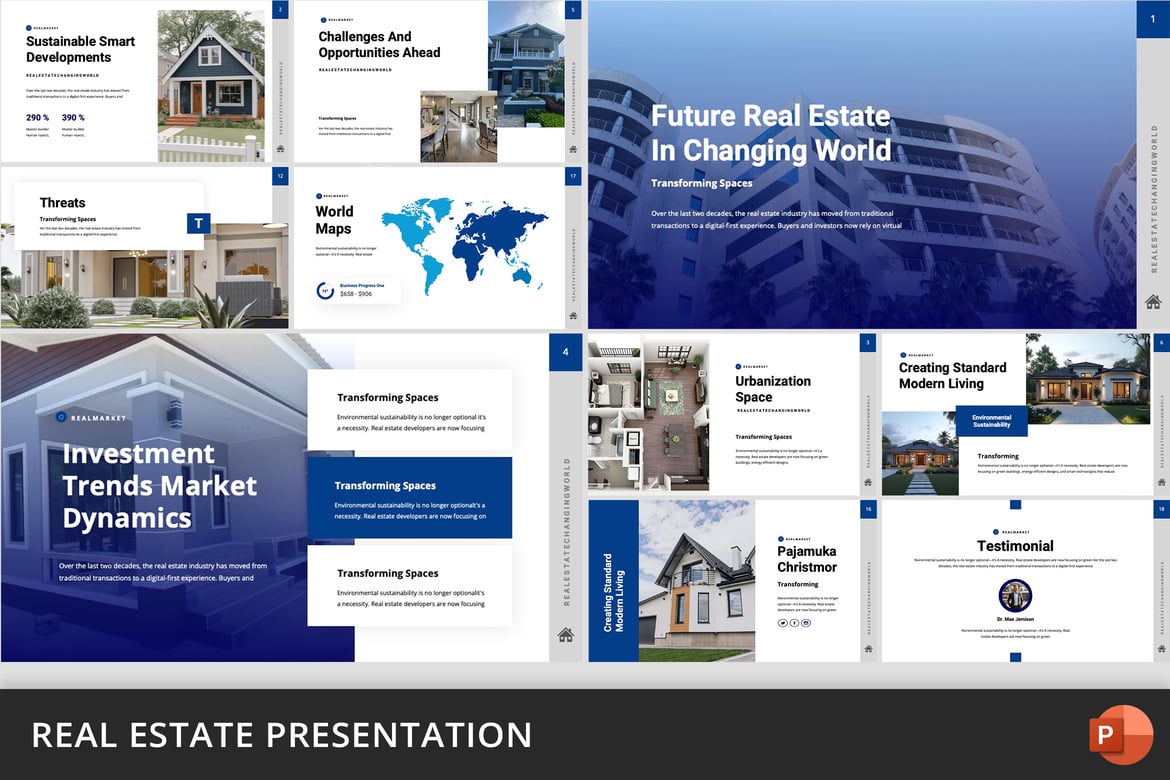This screenshot has width=1170, height=780.
Task: Click the Twitter icon under Pajamuka Christmor
Action: tap(782, 623)
